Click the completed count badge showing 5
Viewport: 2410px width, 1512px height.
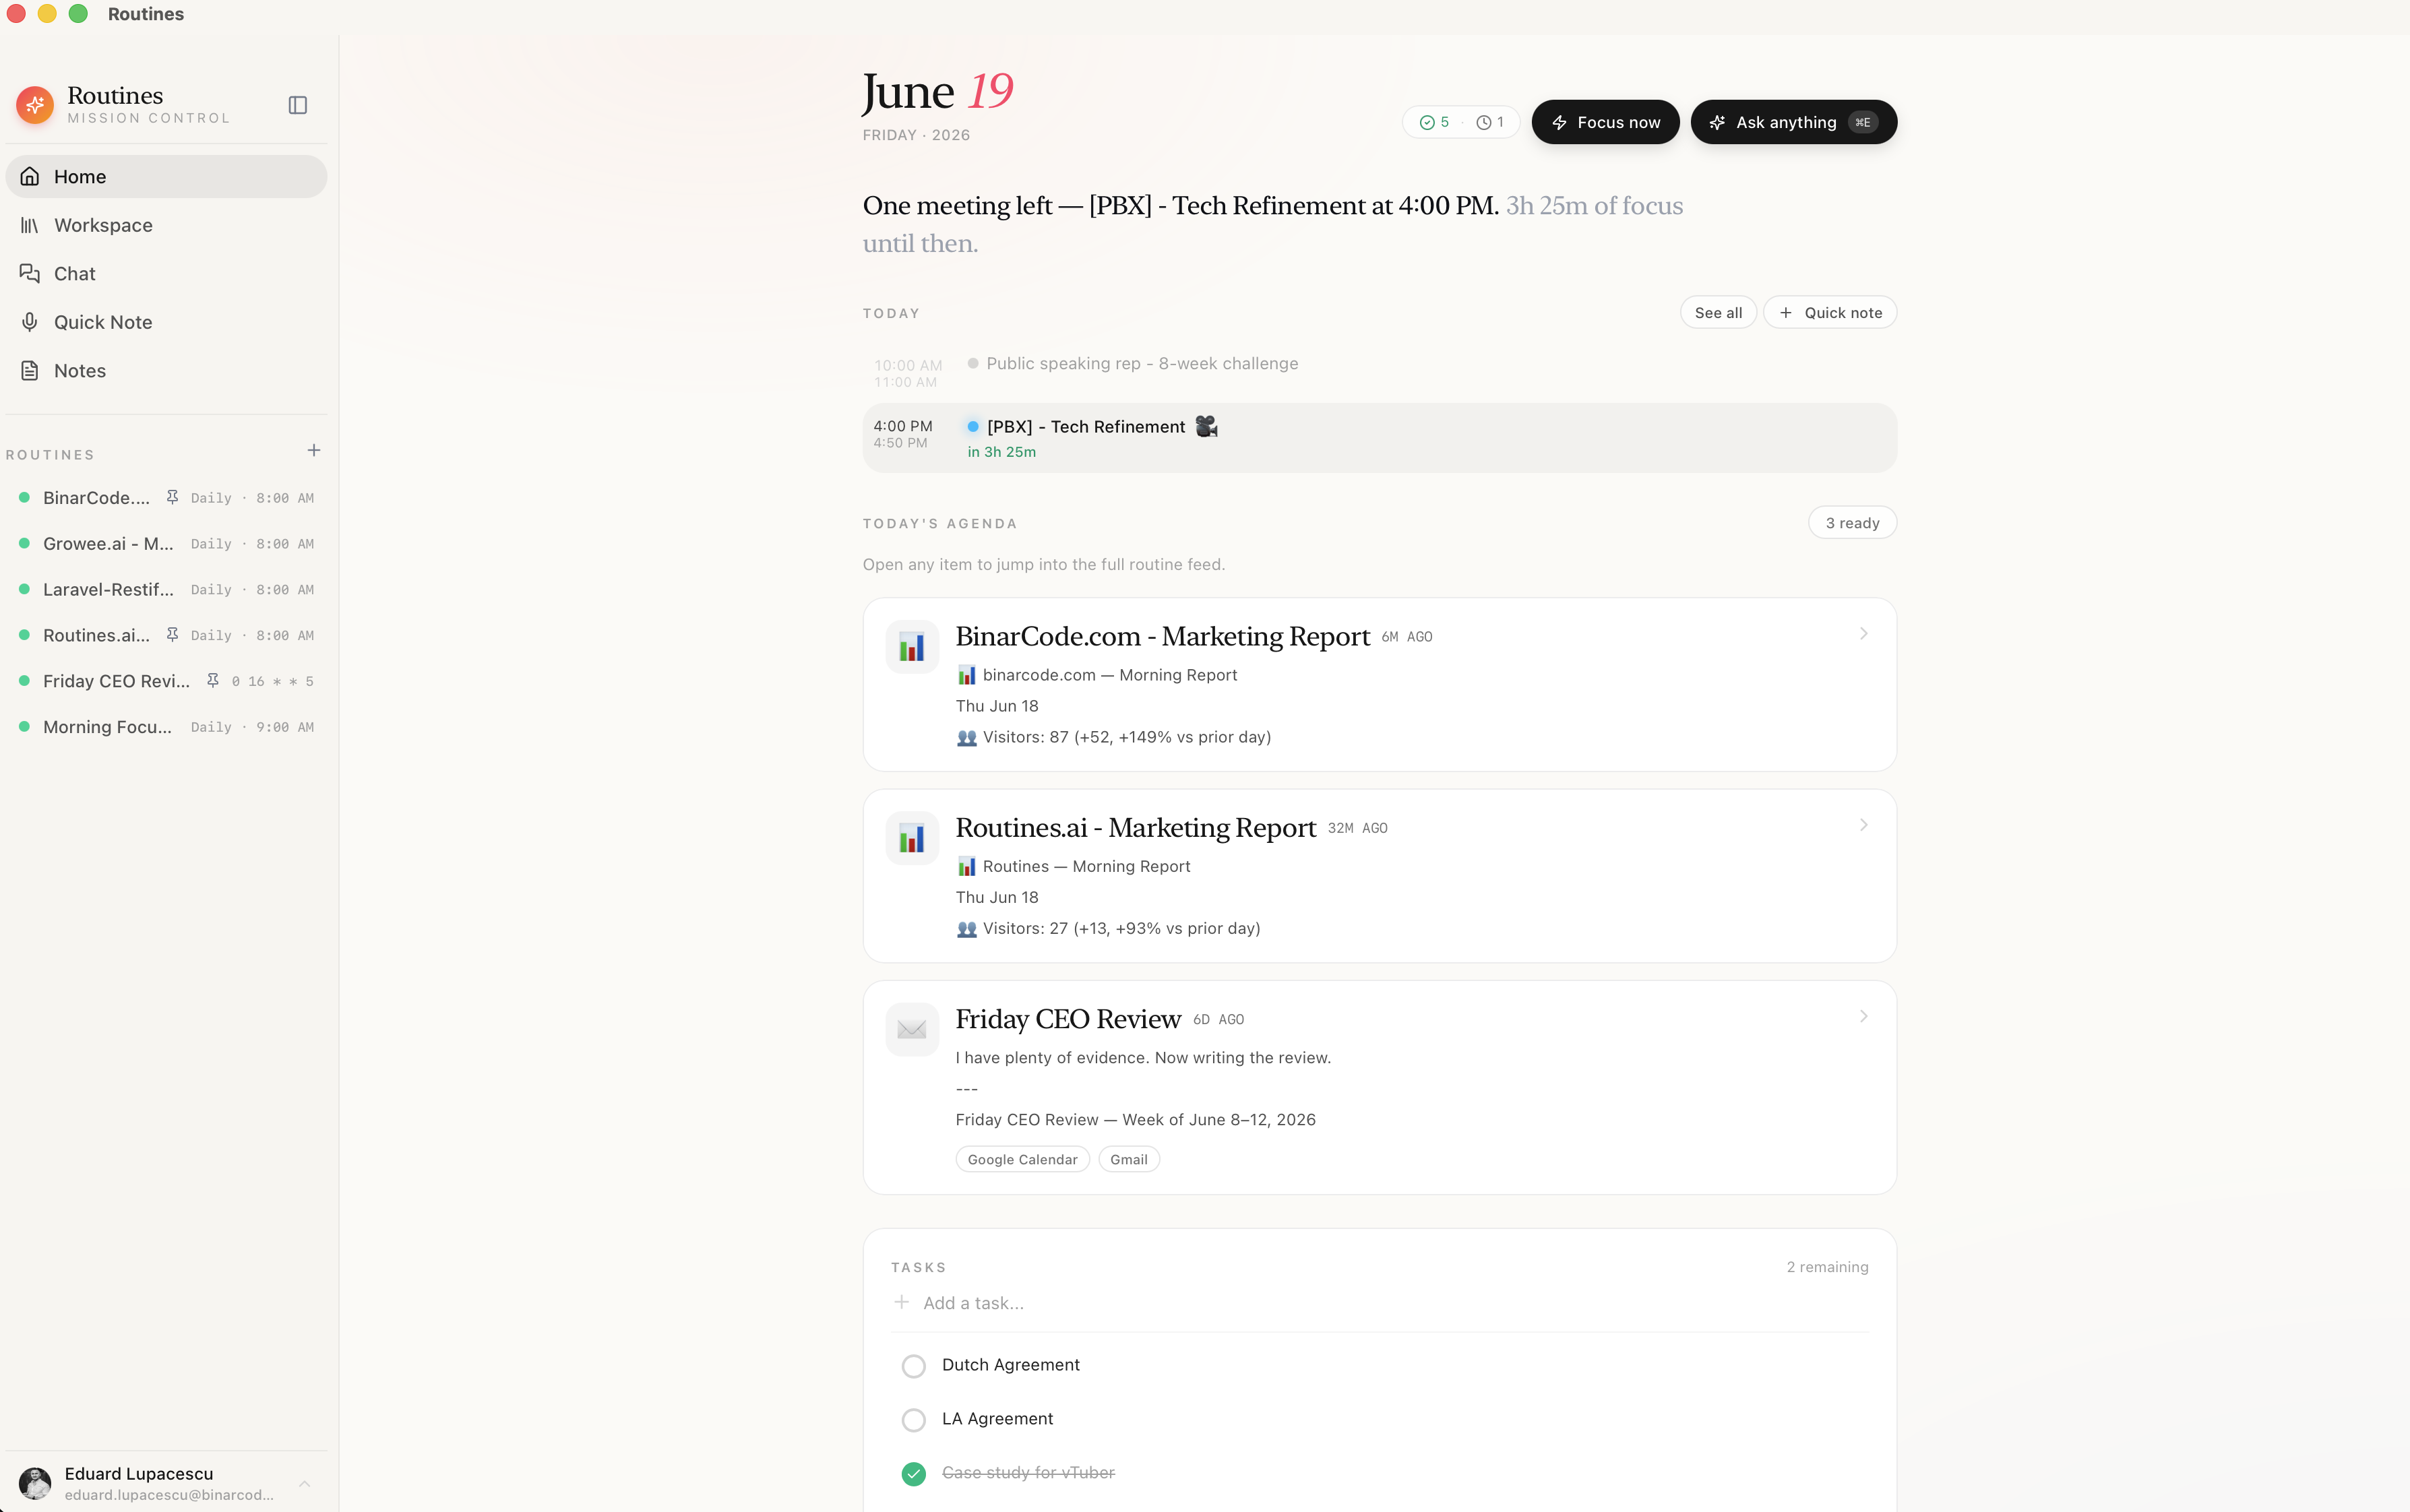(x=1434, y=122)
